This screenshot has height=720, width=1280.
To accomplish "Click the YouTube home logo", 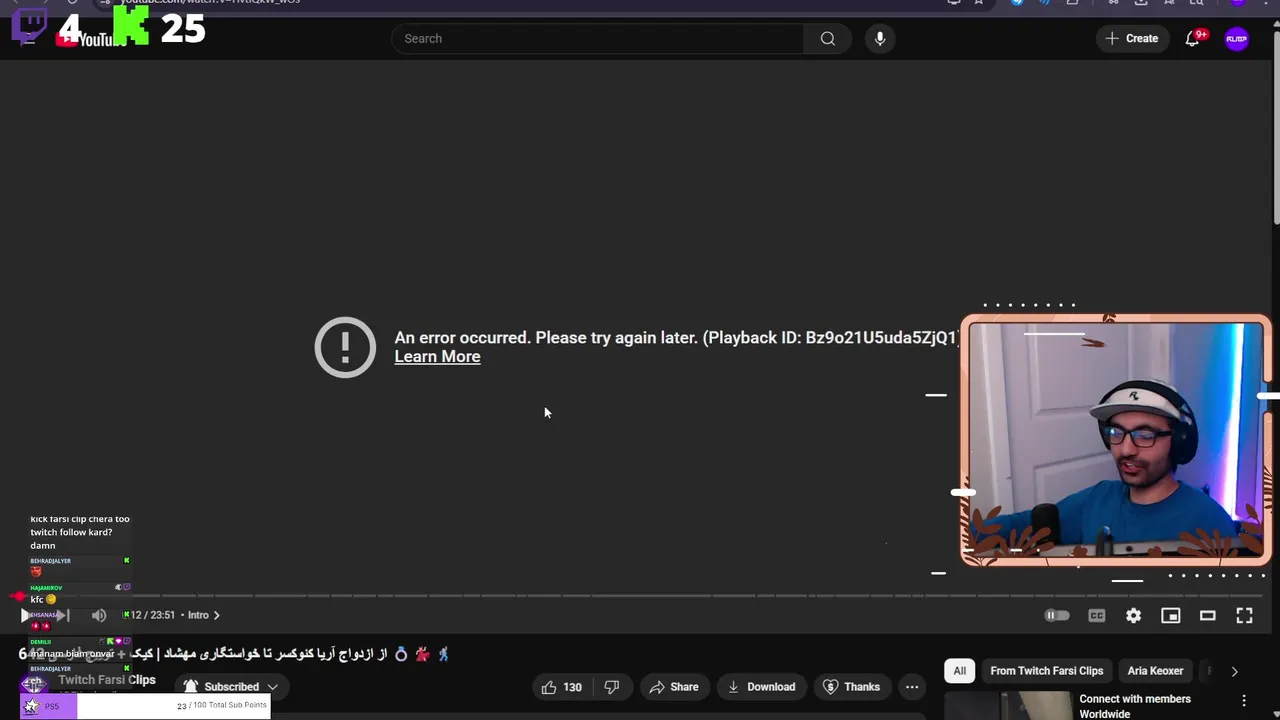I will (x=91, y=39).
